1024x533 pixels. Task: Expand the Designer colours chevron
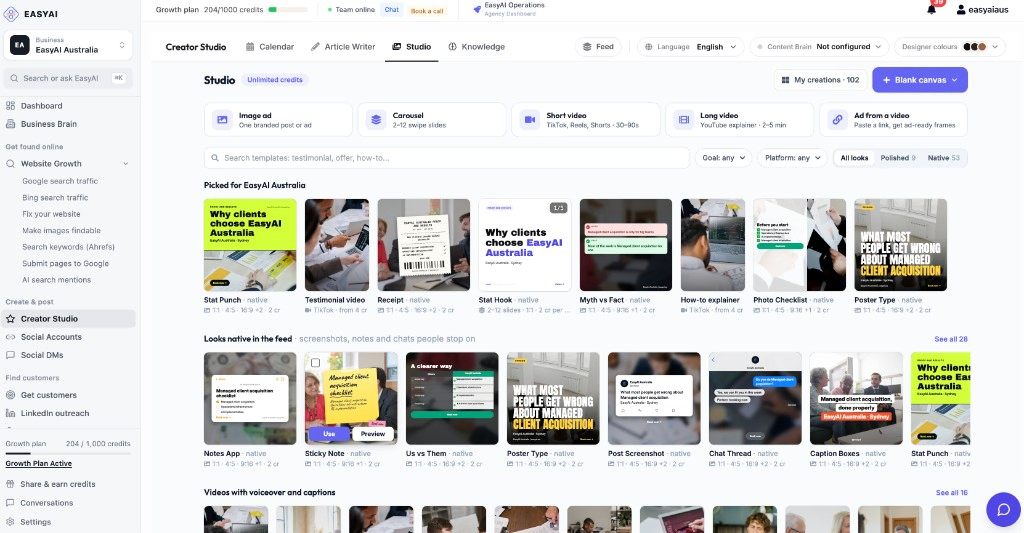coord(995,47)
